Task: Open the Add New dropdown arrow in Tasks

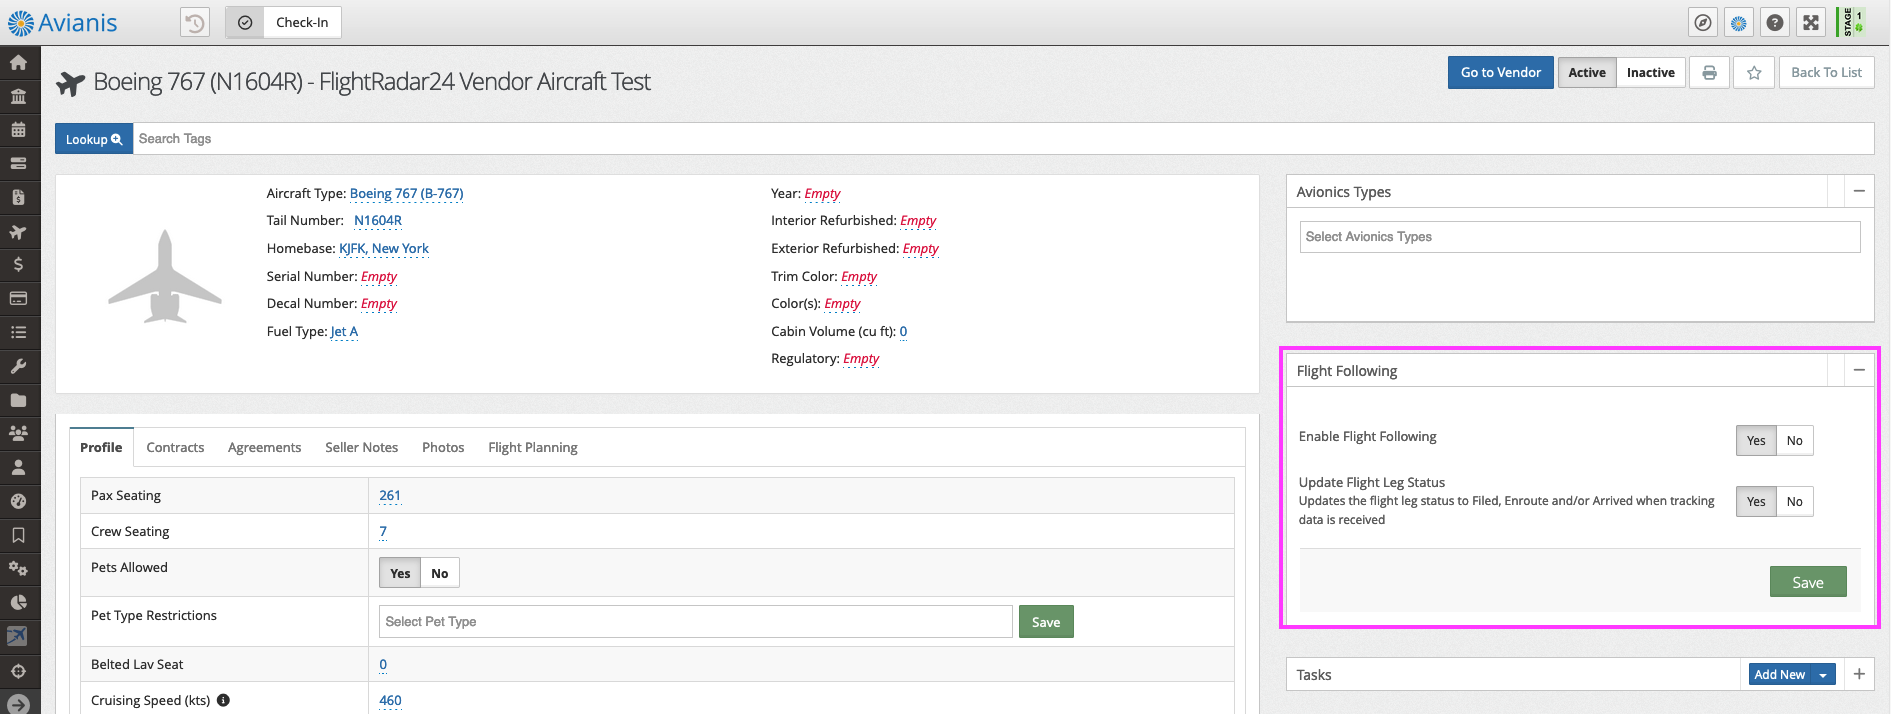Action: pyautogui.click(x=1823, y=675)
